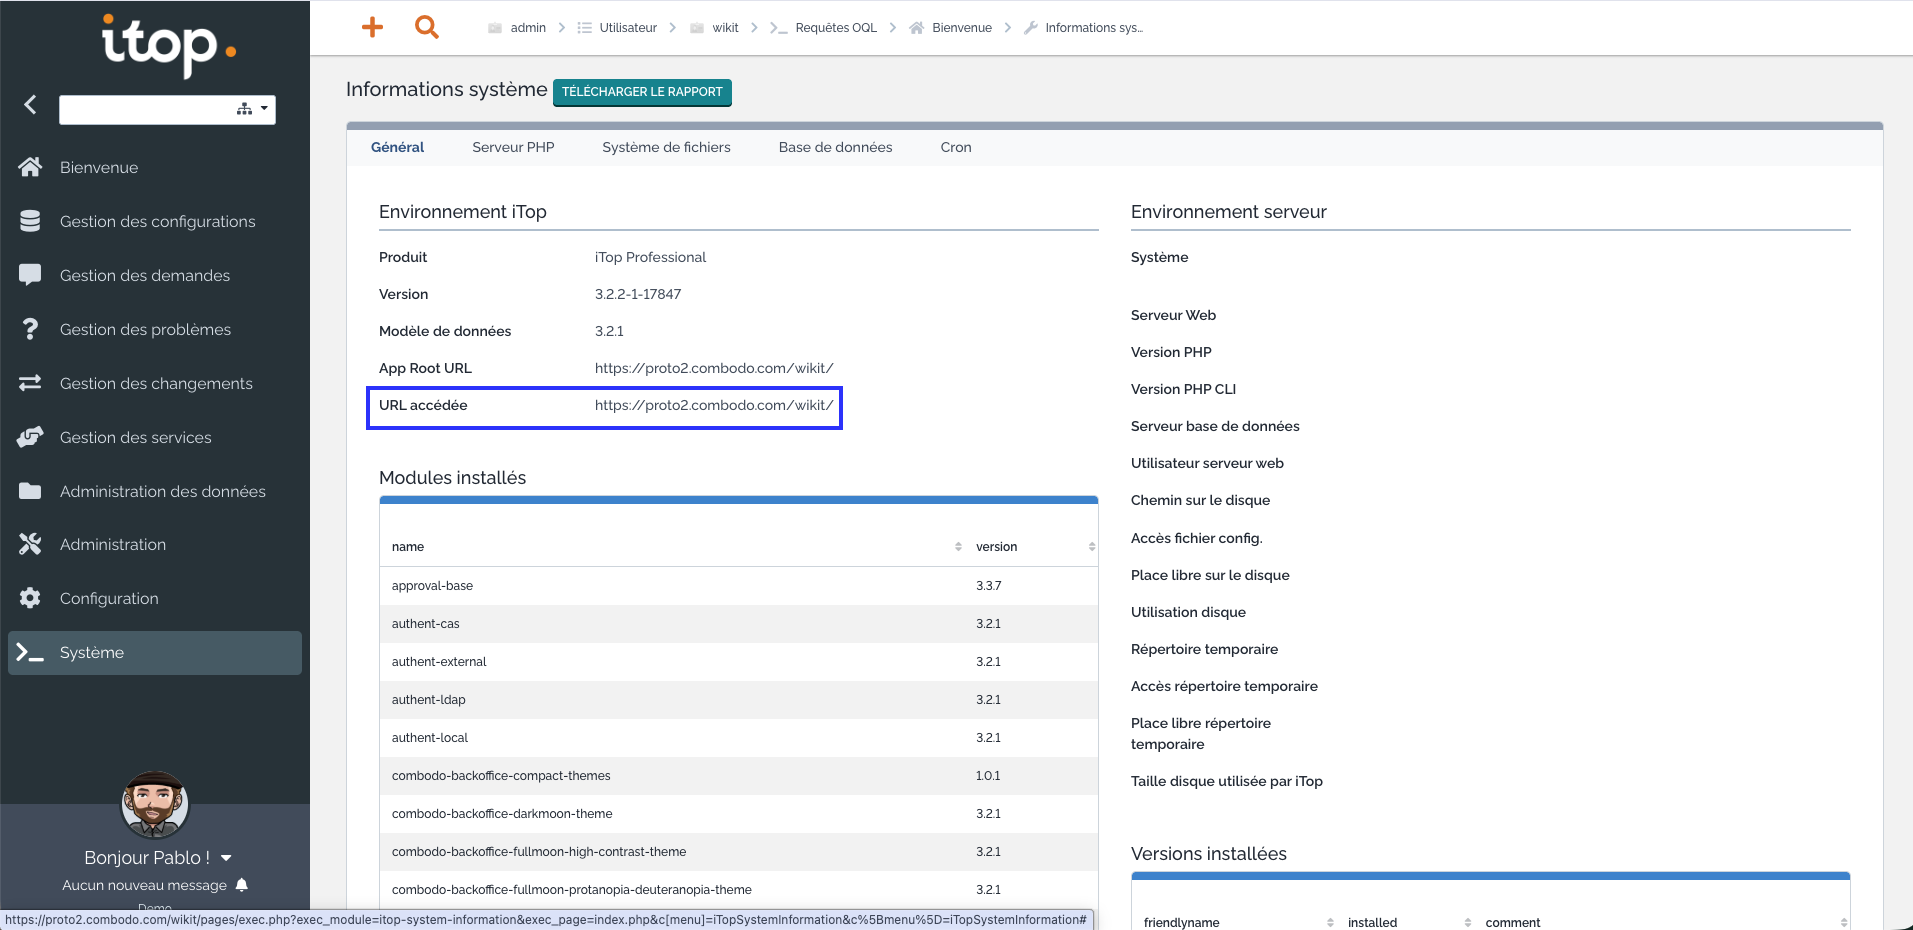Click Gestion des changements arrows icon

click(x=30, y=383)
